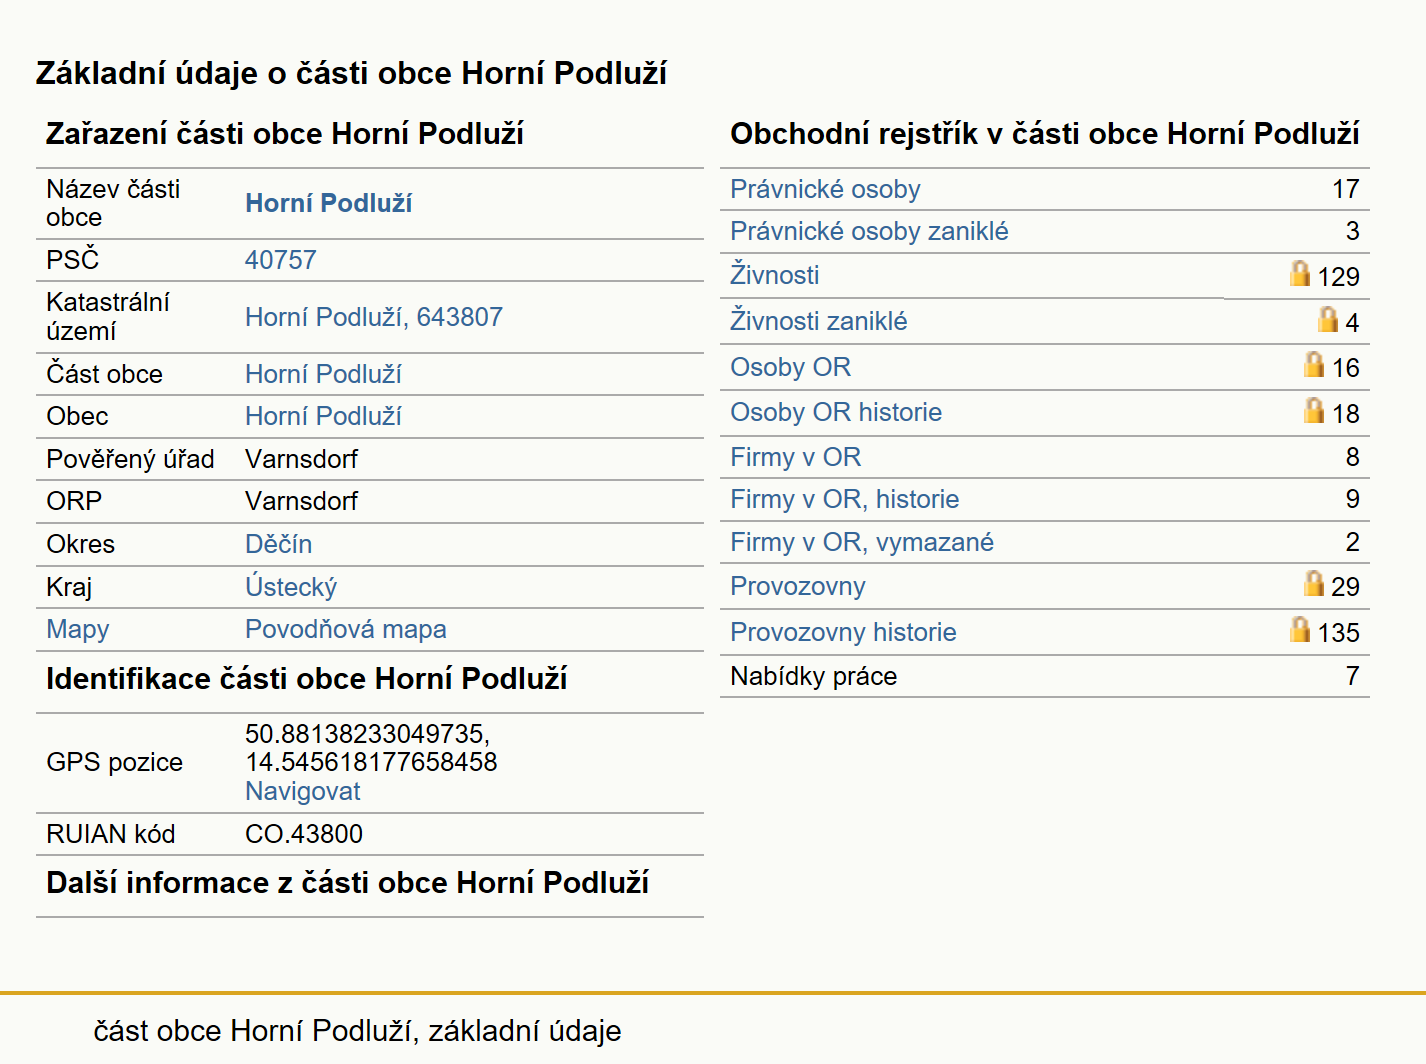The height and width of the screenshot is (1064, 1426).
Task: Open the Děčín district link
Action: [278, 544]
